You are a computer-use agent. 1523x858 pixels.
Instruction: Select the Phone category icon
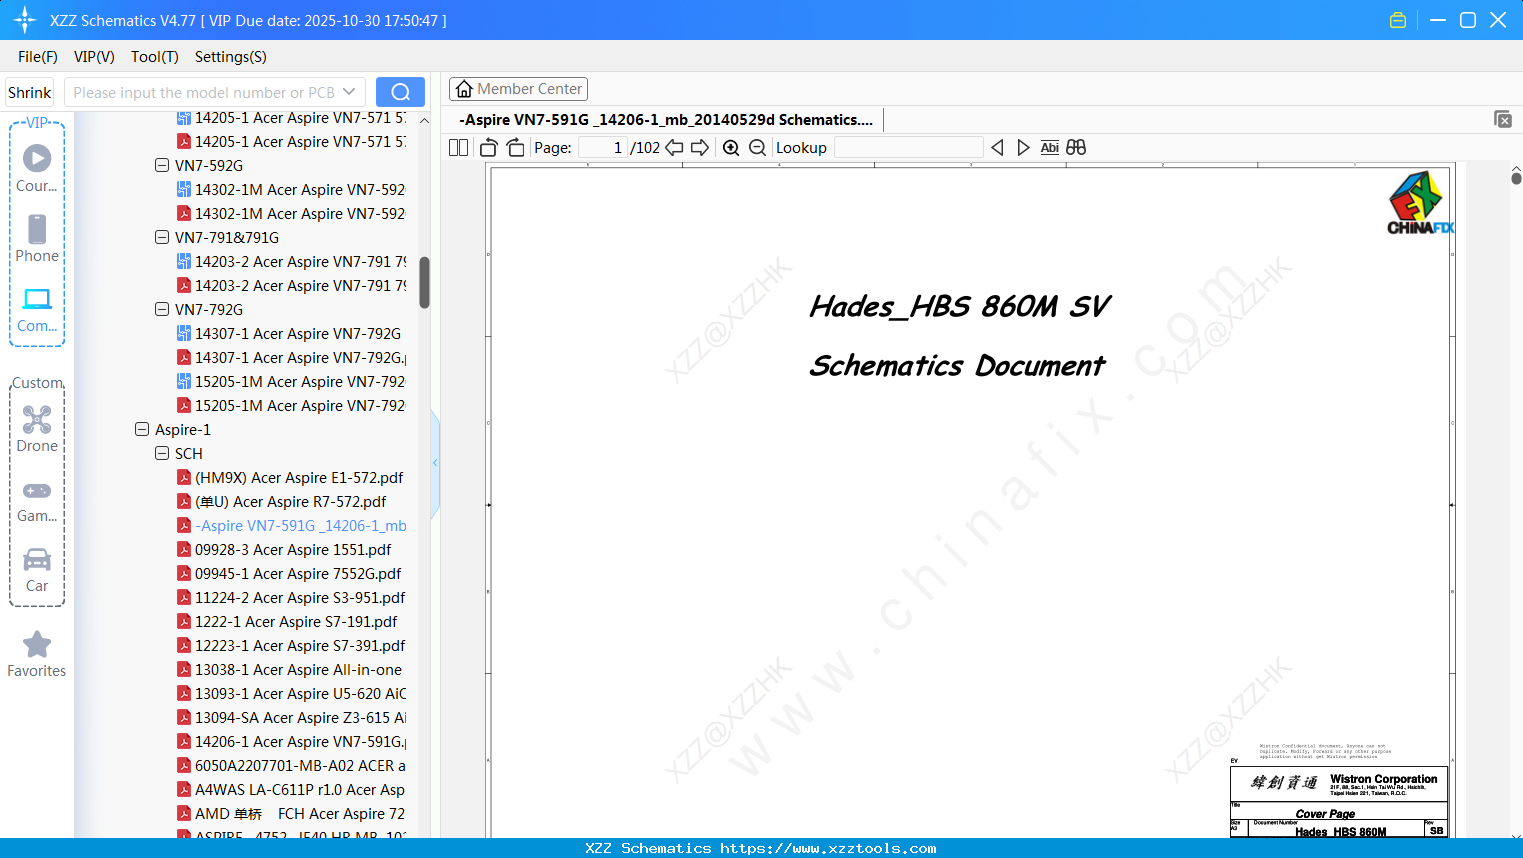click(37, 238)
